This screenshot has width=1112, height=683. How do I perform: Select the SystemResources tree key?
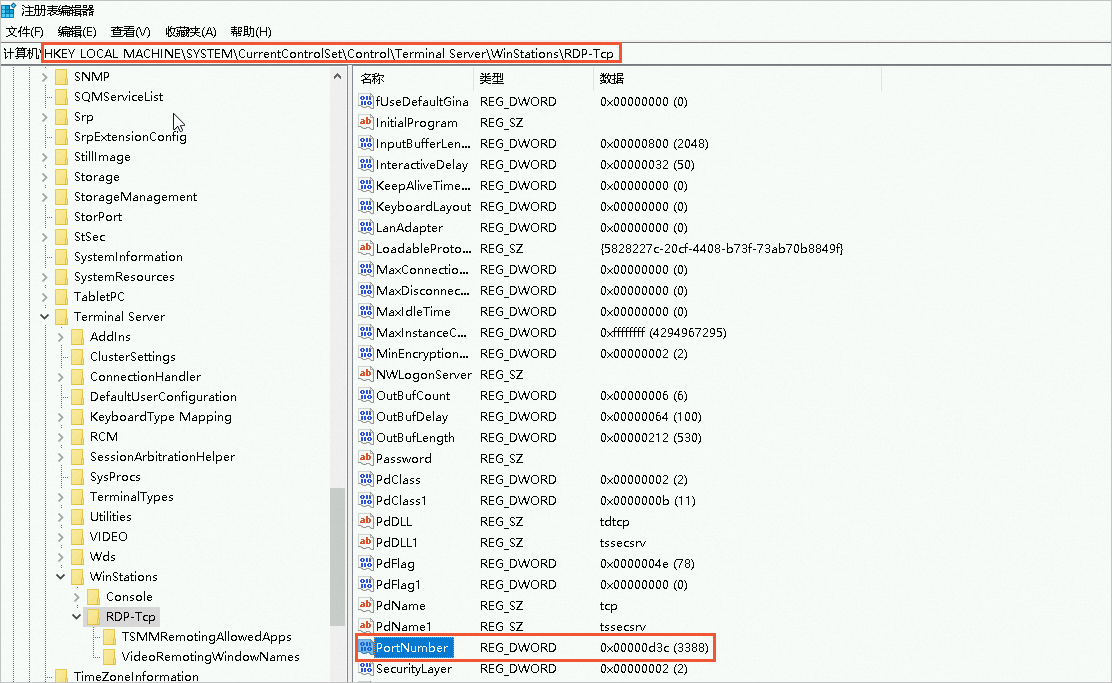point(124,277)
